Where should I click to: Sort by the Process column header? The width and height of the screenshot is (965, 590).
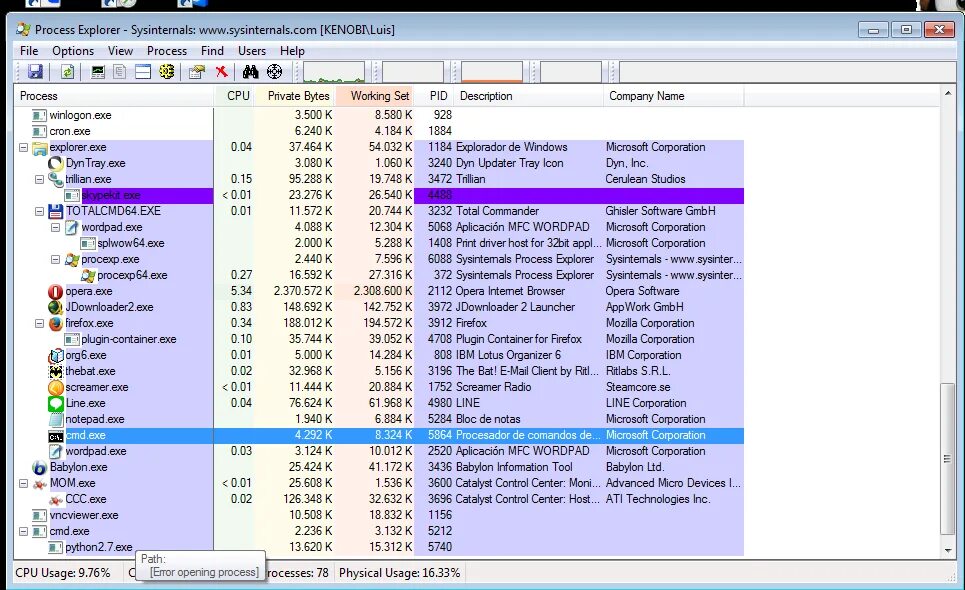click(114, 96)
